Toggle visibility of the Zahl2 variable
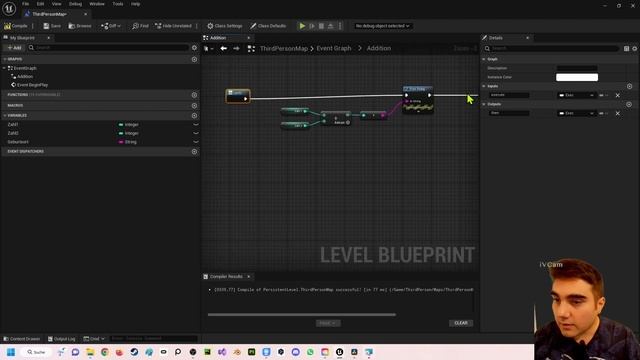 (196, 133)
